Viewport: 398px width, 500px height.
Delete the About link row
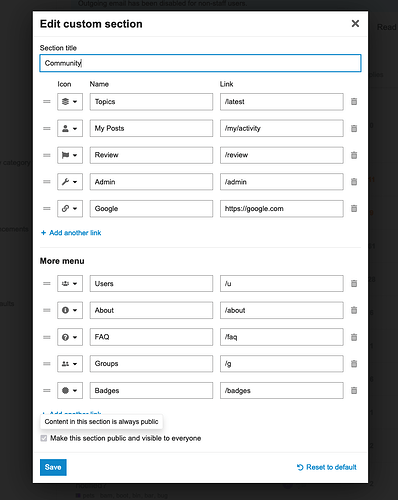pos(354,310)
